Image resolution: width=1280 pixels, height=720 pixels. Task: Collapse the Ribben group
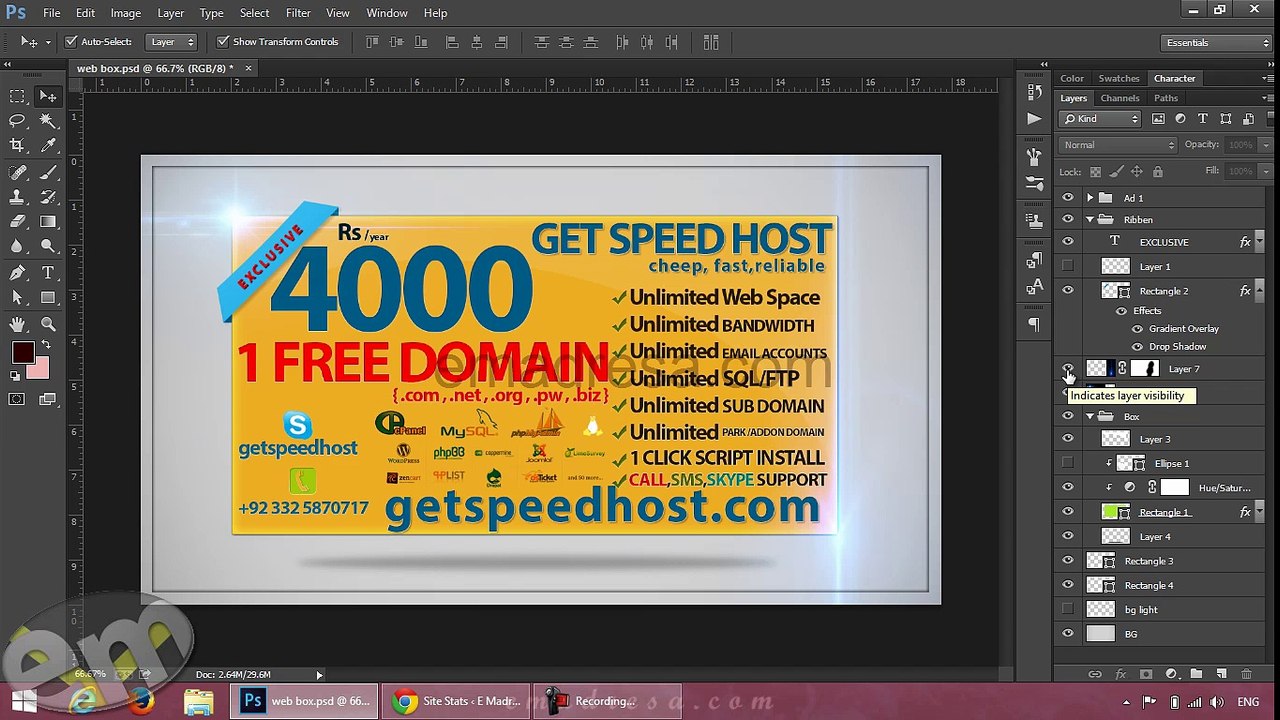tap(1090, 219)
